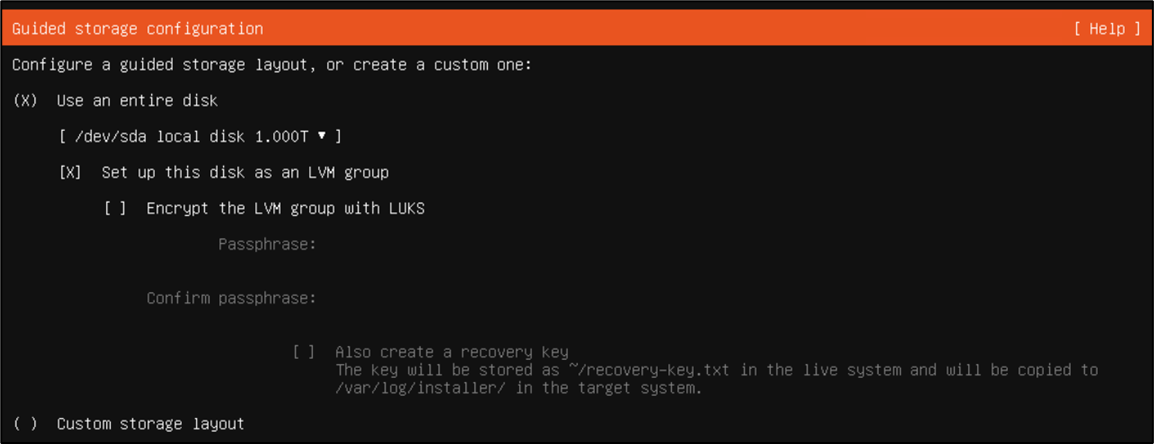Click the "Guided storage configuration" title
This screenshot has height=444, width=1154.
click(x=138, y=29)
